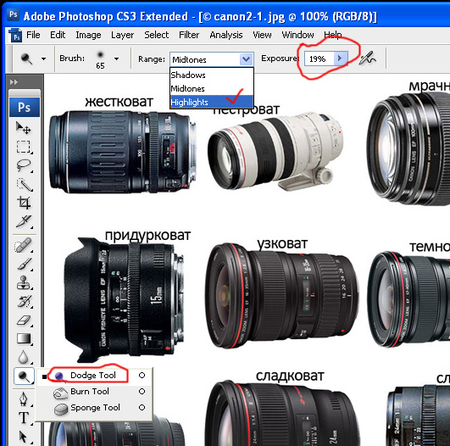Open the File menu
450x446 pixels.
(x=33, y=35)
